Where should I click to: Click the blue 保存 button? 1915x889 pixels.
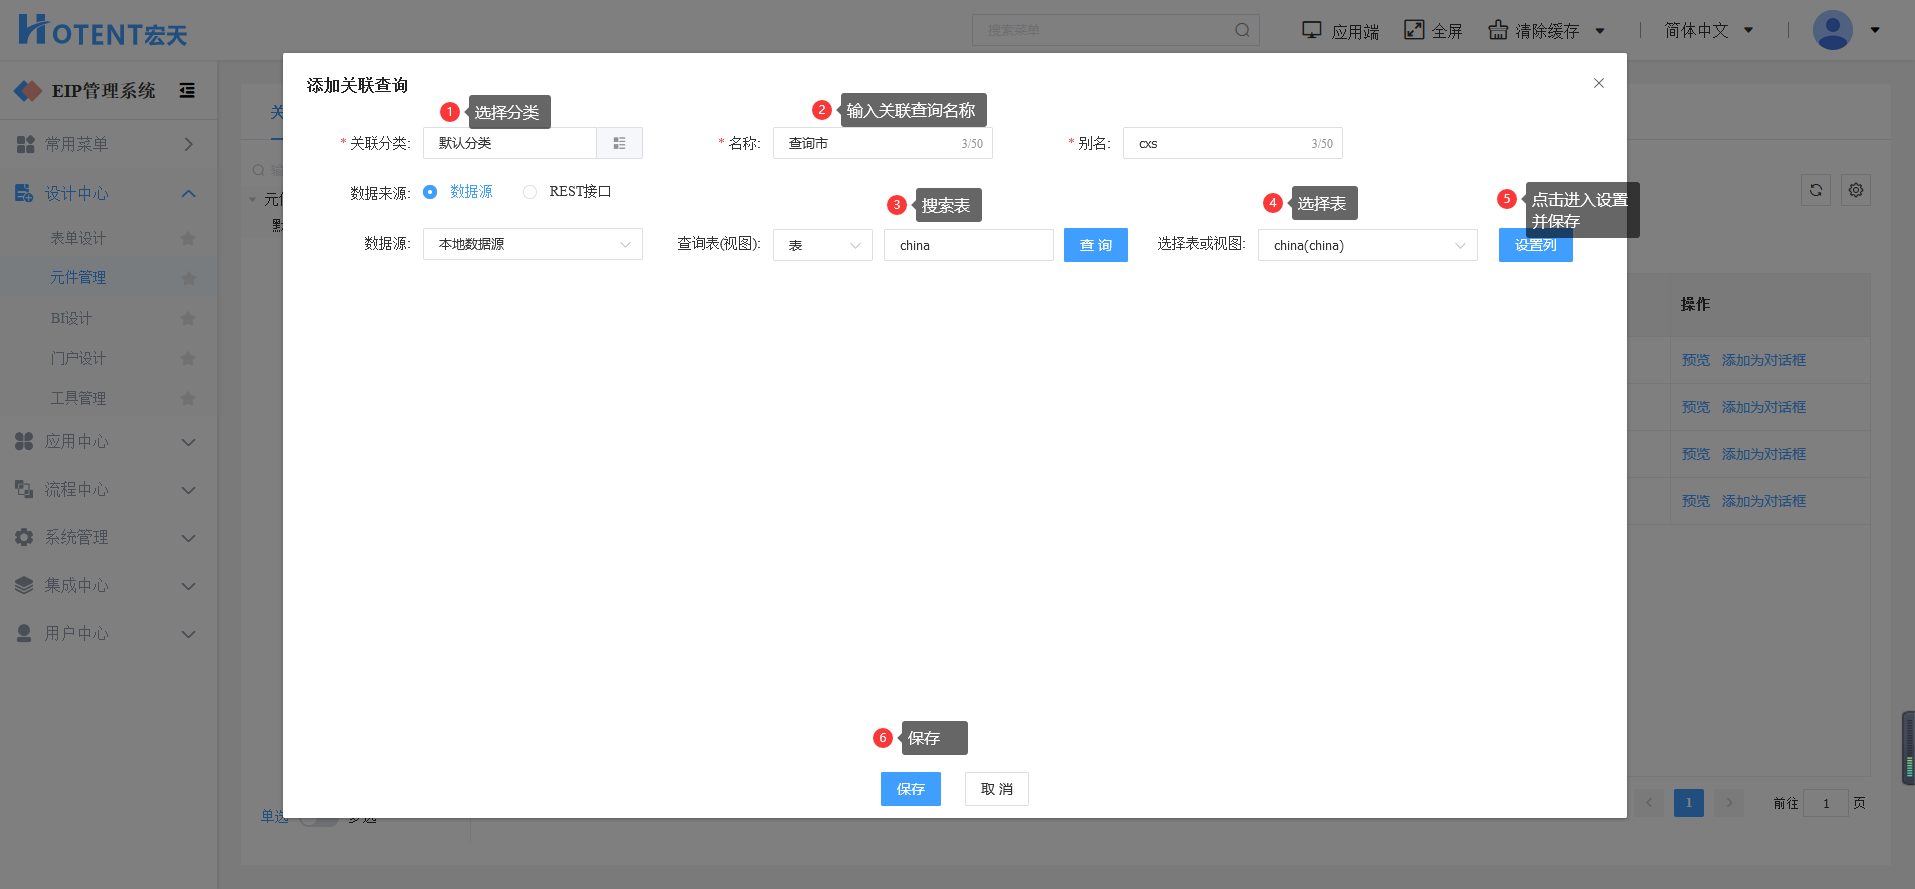click(x=911, y=789)
